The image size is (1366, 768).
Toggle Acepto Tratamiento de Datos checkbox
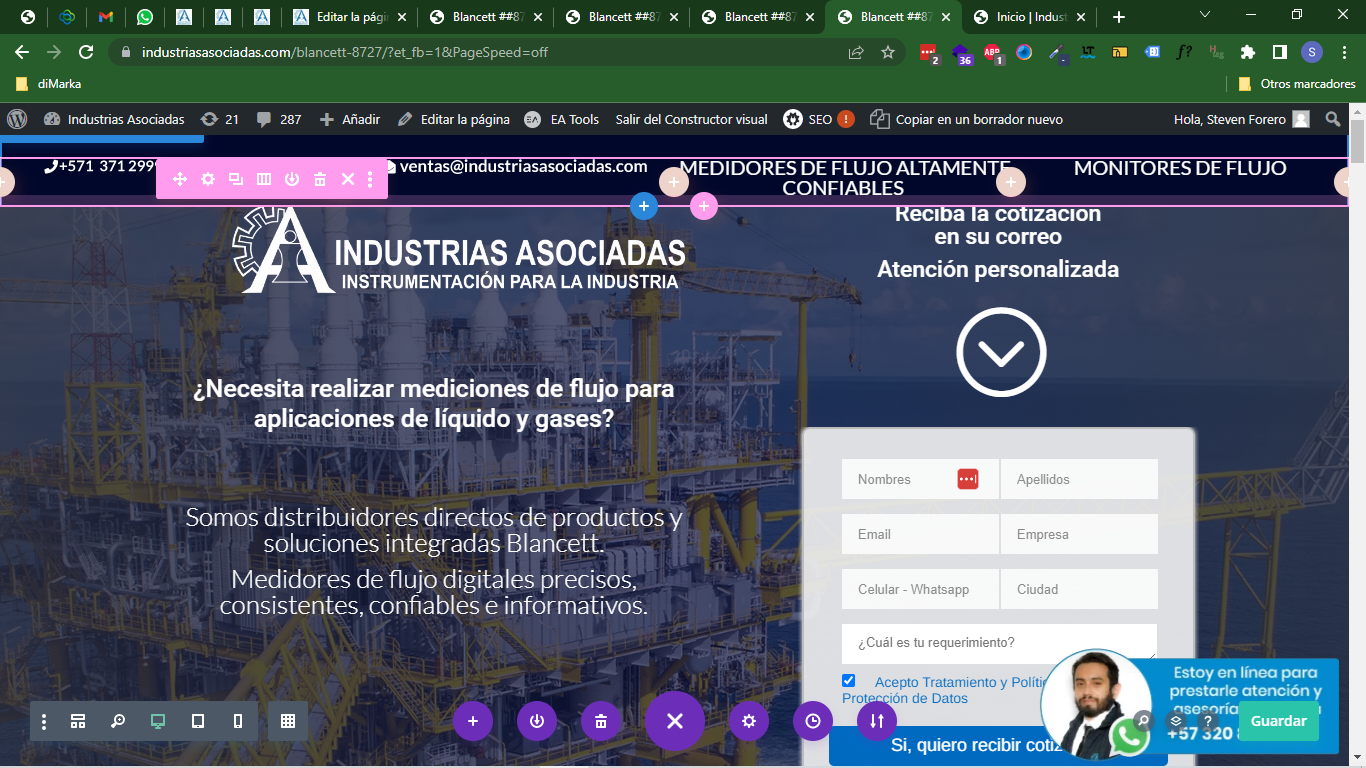(849, 681)
